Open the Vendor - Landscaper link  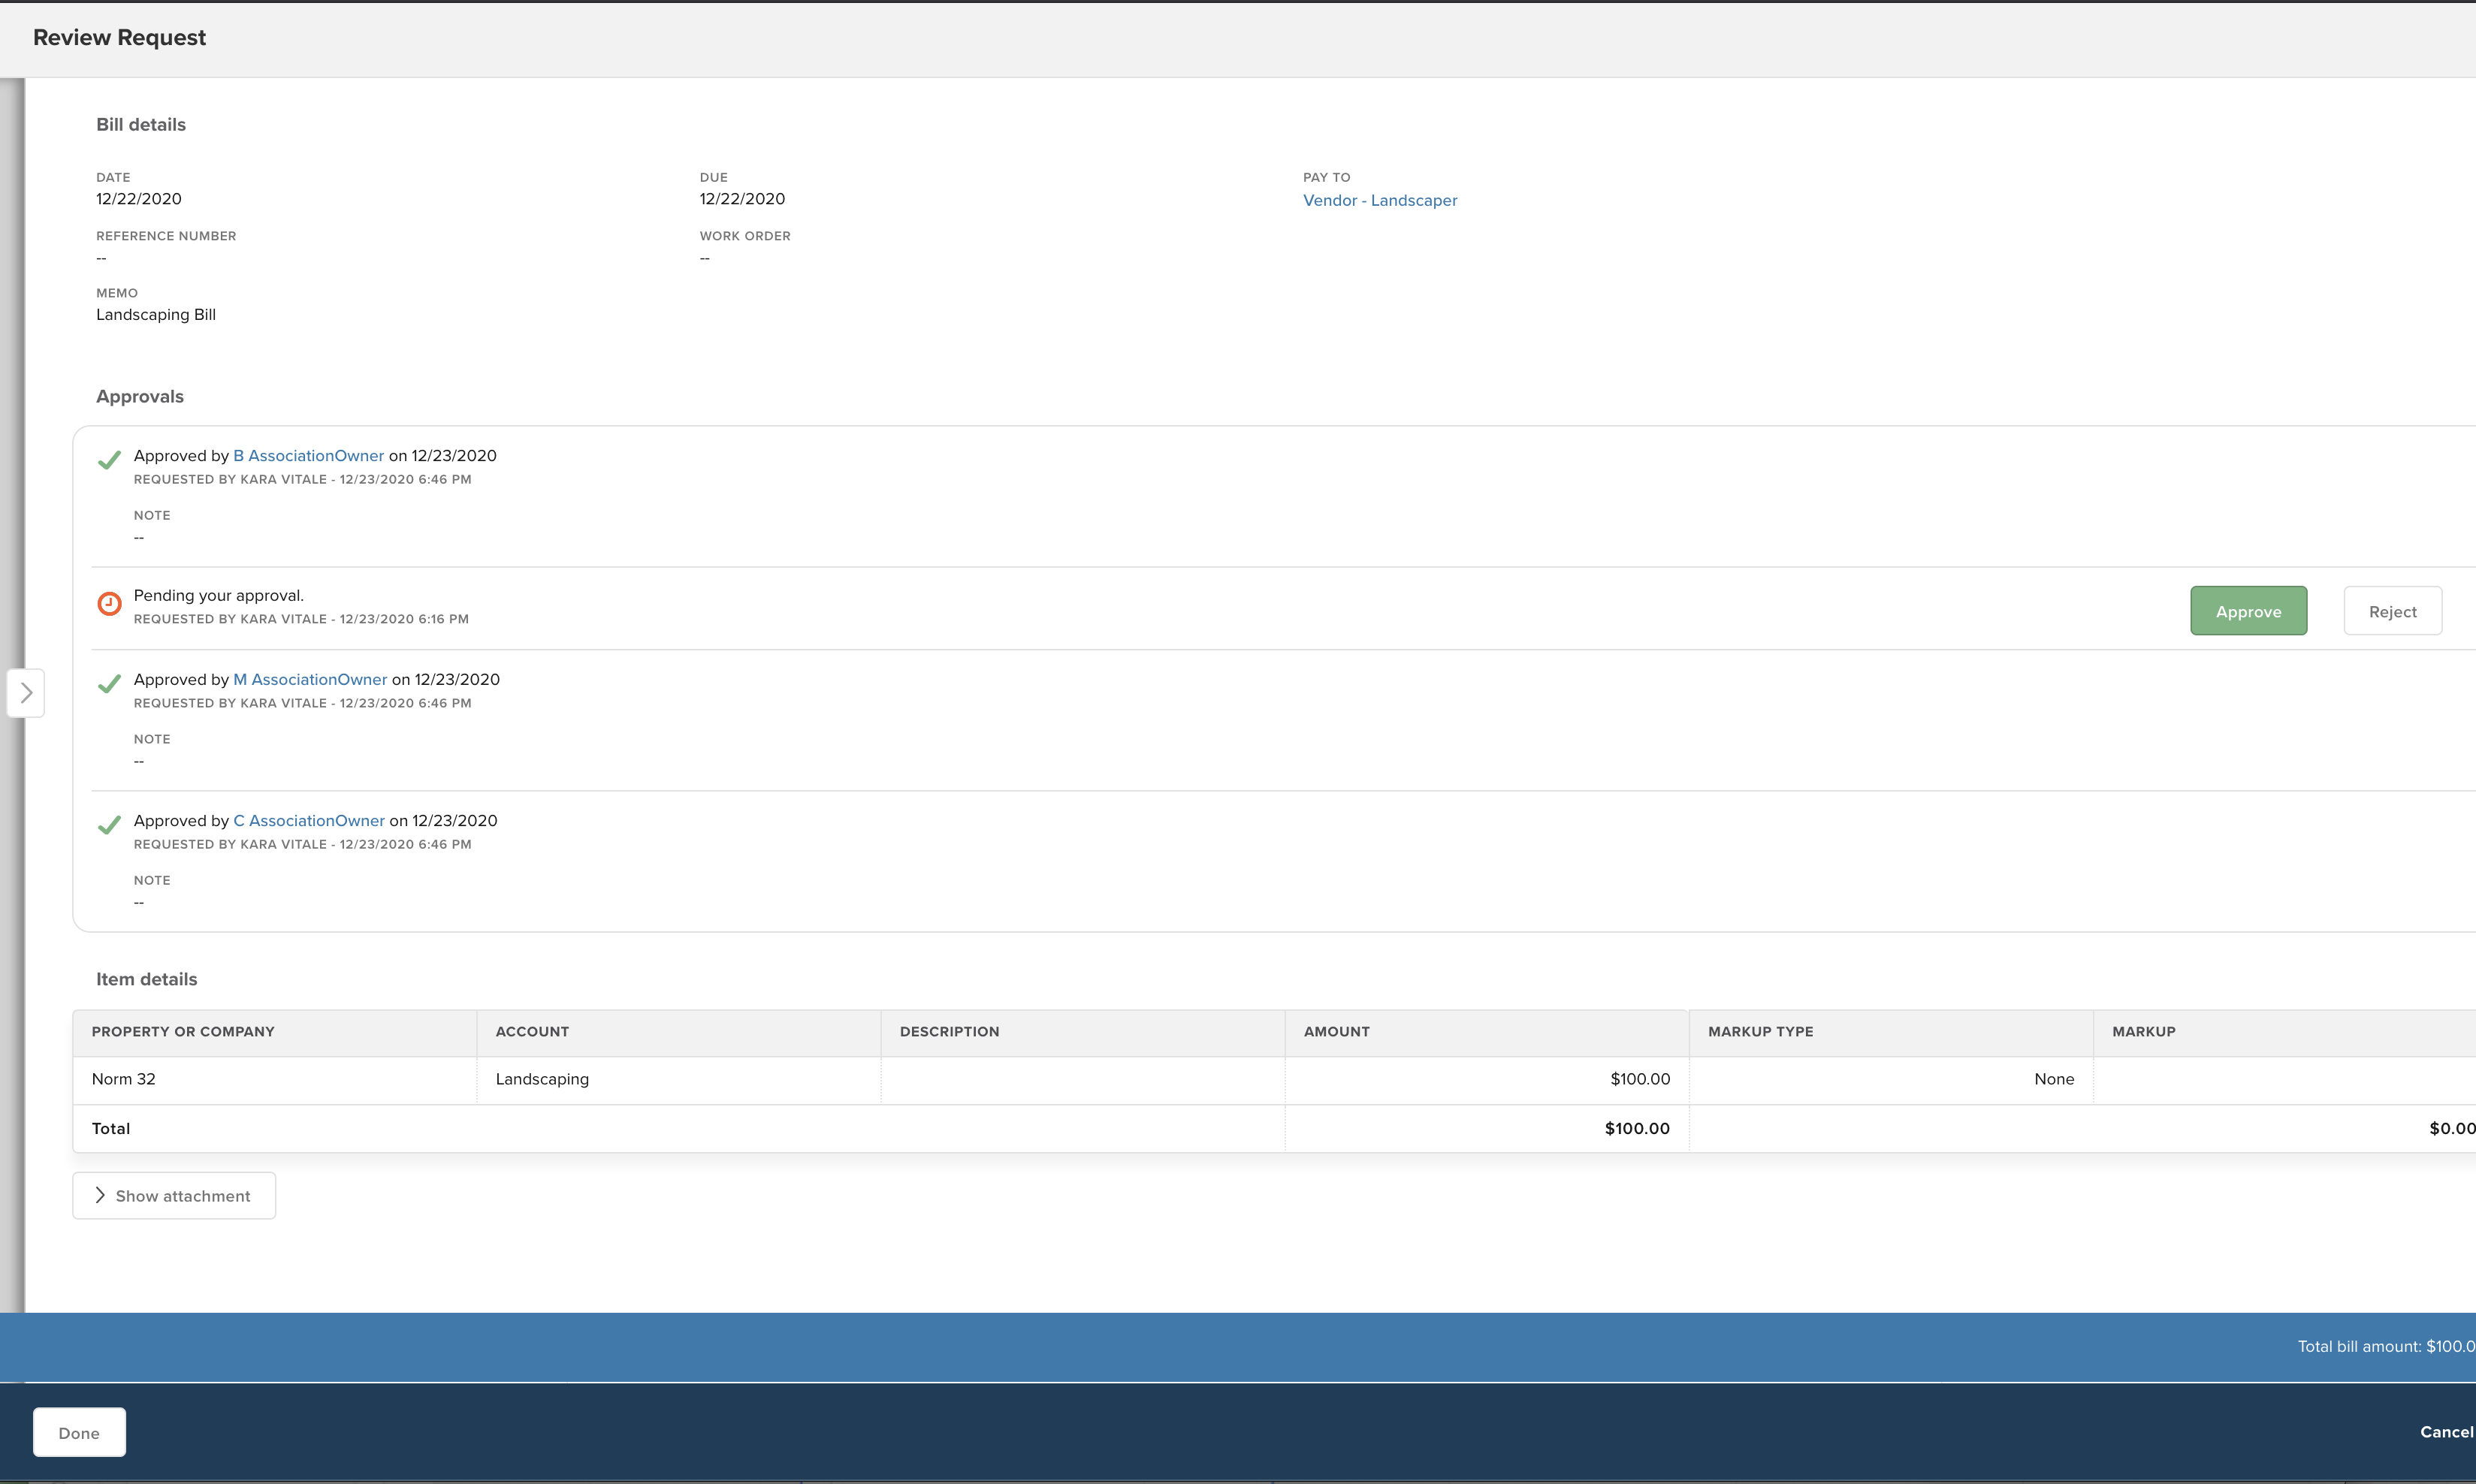(1379, 200)
